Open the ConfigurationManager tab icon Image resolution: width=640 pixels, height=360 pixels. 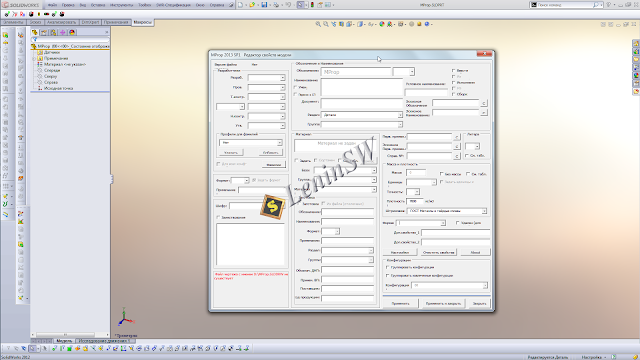[x=53, y=32]
